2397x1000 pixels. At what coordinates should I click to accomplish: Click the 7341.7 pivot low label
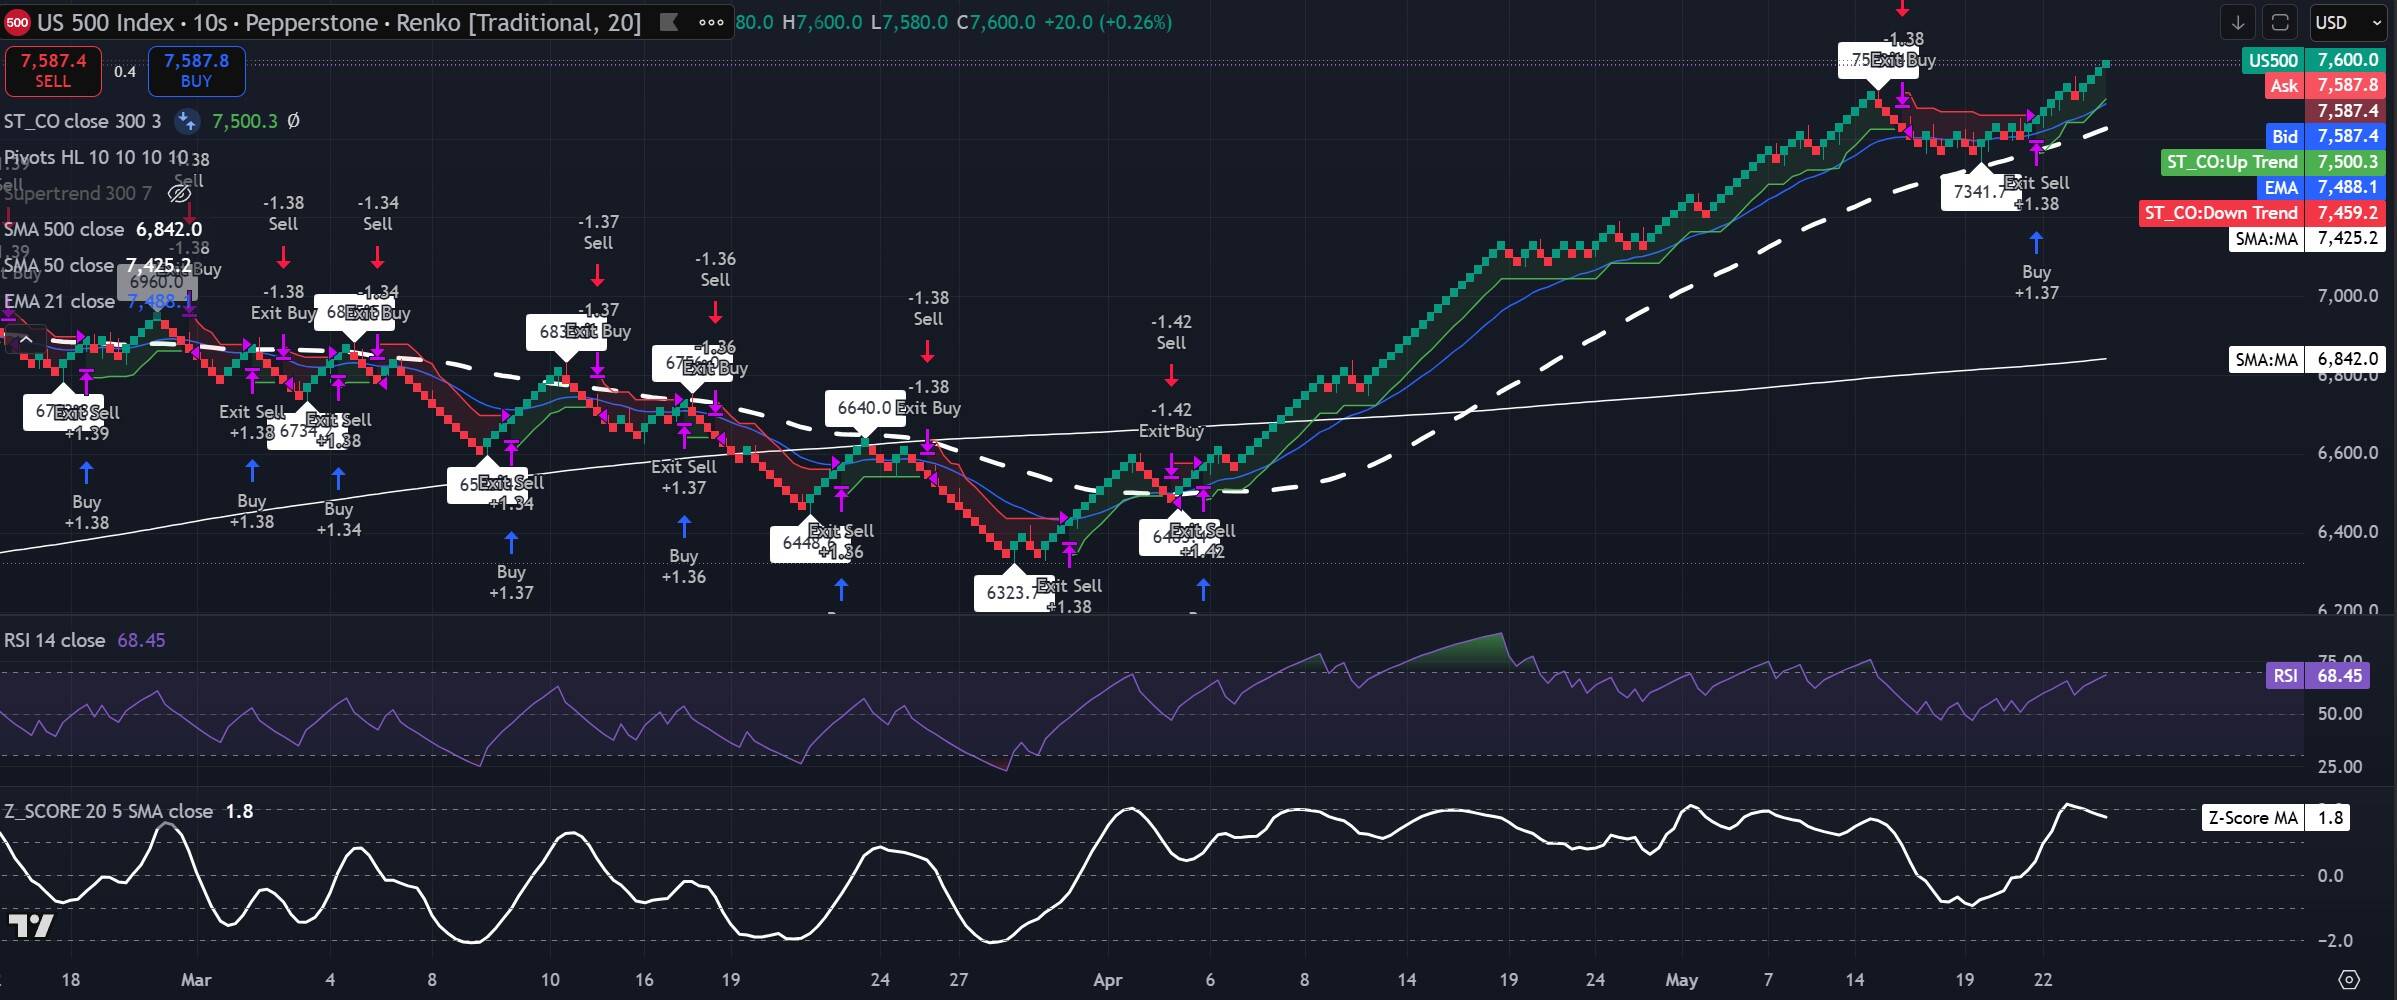[x=1980, y=191]
